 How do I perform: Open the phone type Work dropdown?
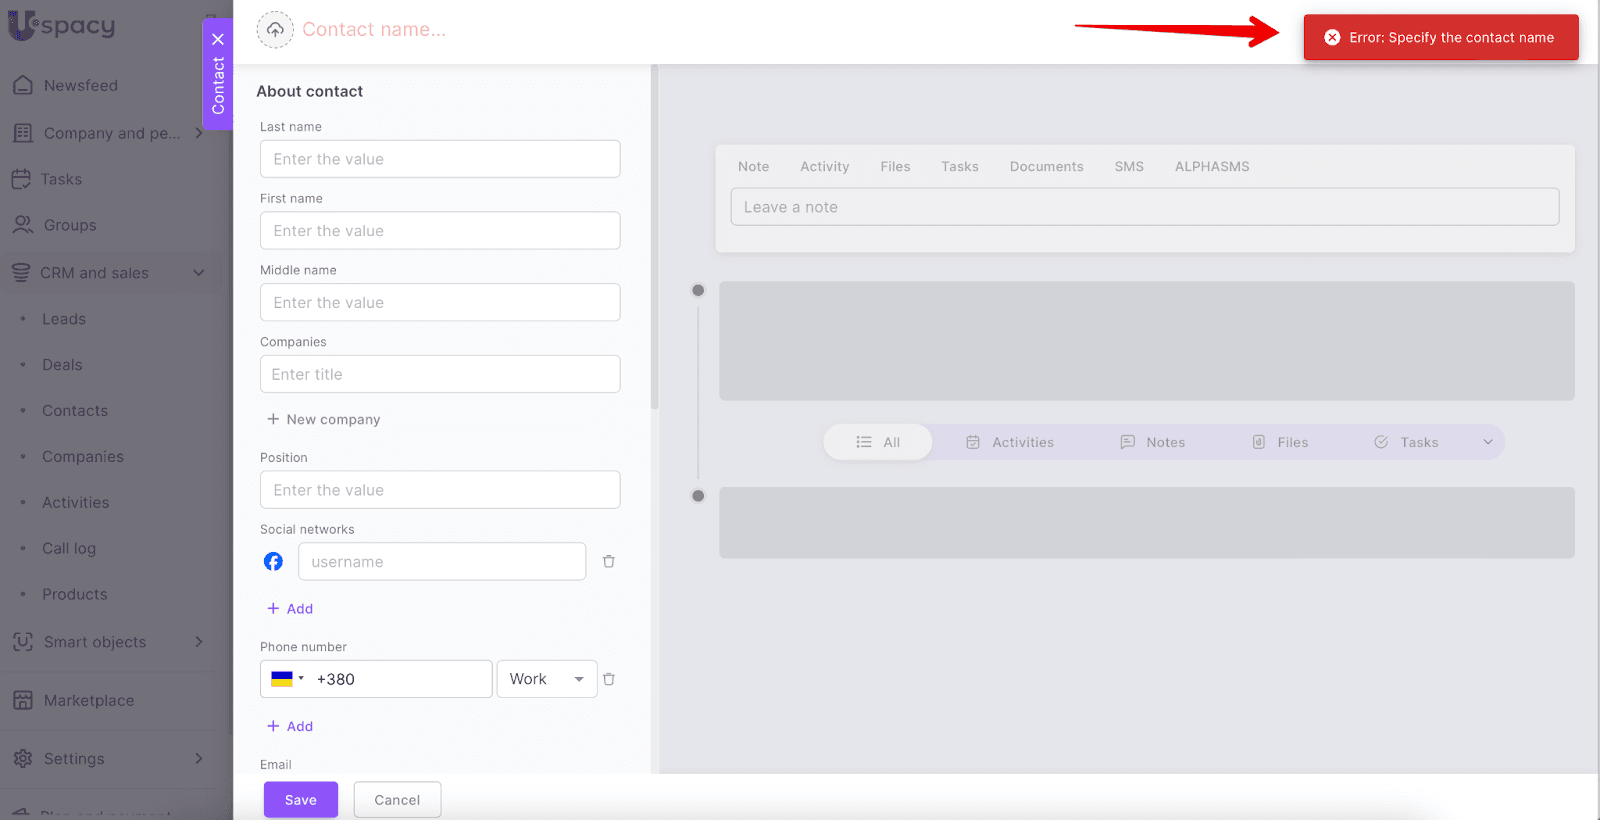(x=546, y=679)
